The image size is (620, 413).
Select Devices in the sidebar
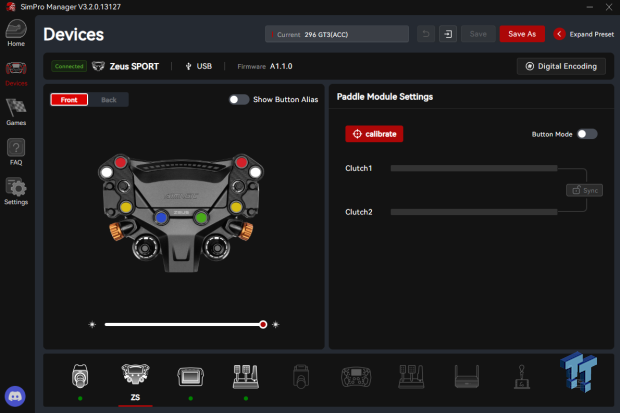pos(16,74)
